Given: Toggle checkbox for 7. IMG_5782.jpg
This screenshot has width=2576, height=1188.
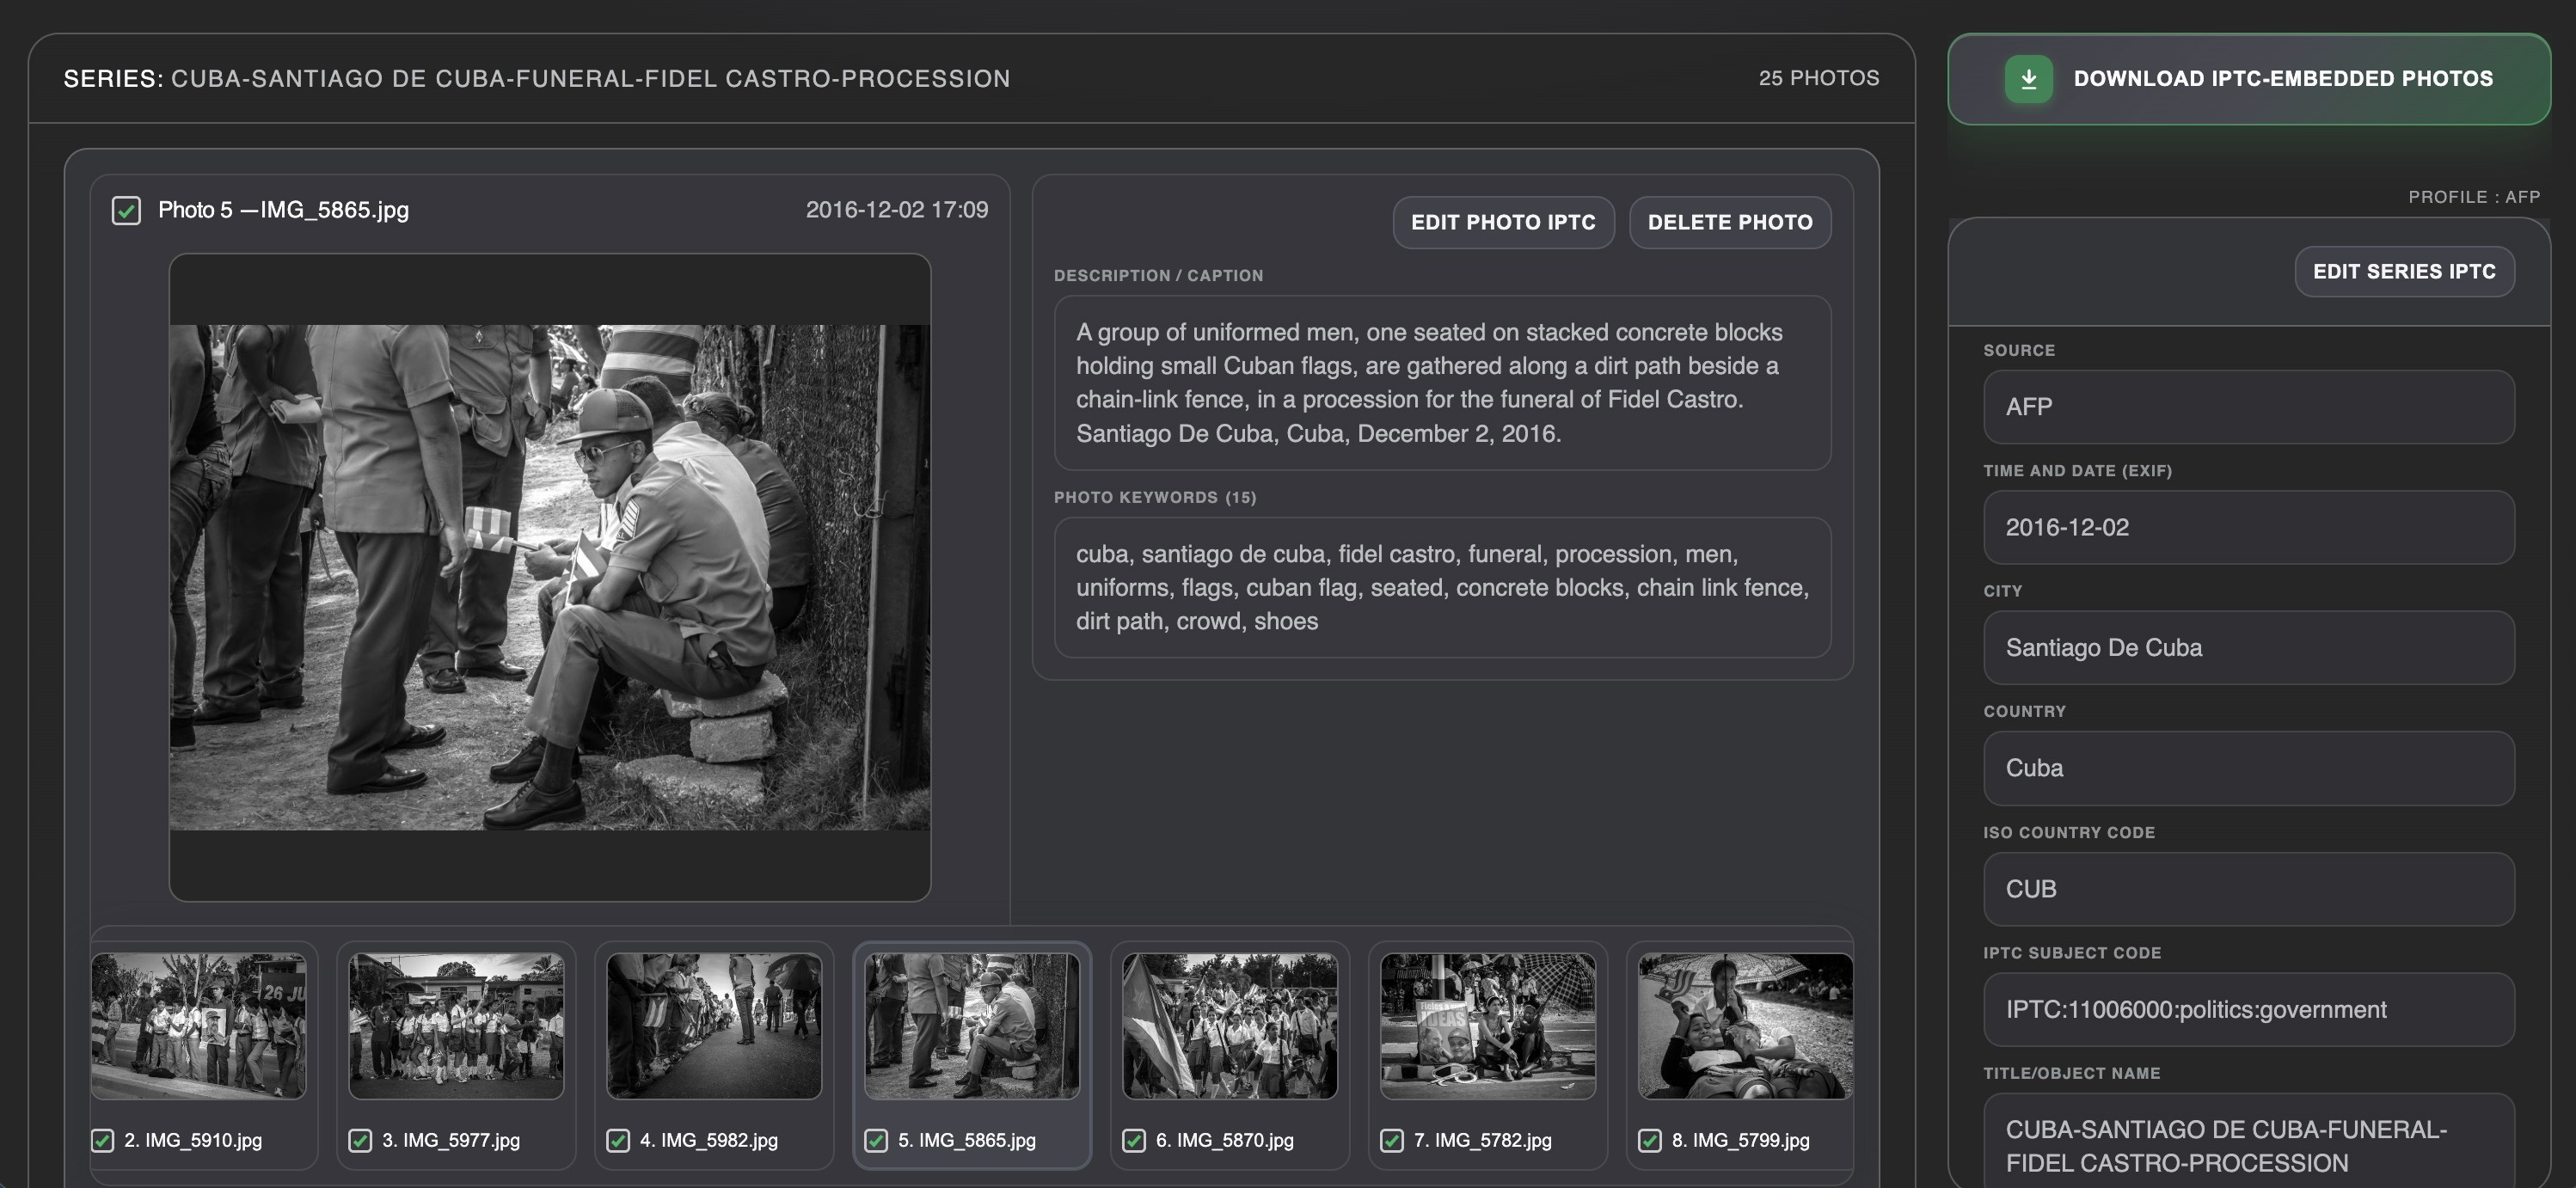Looking at the screenshot, I should (x=1392, y=1140).
